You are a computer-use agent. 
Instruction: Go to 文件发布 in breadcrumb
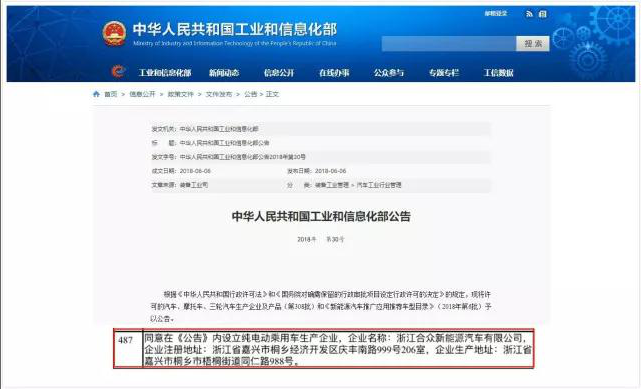coord(219,94)
